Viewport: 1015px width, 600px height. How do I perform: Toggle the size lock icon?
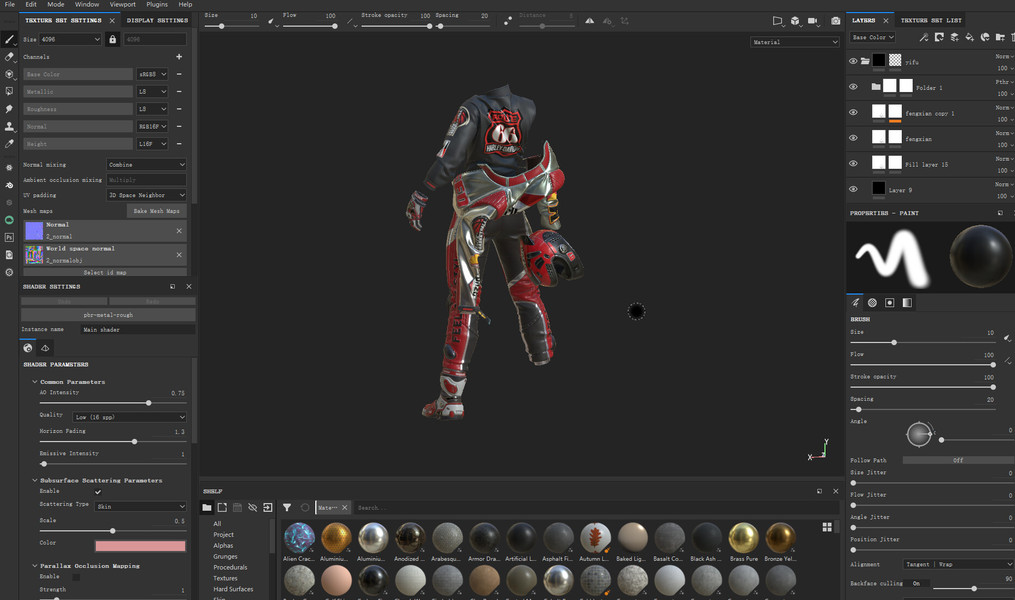pyautogui.click(x=112, y=39)
